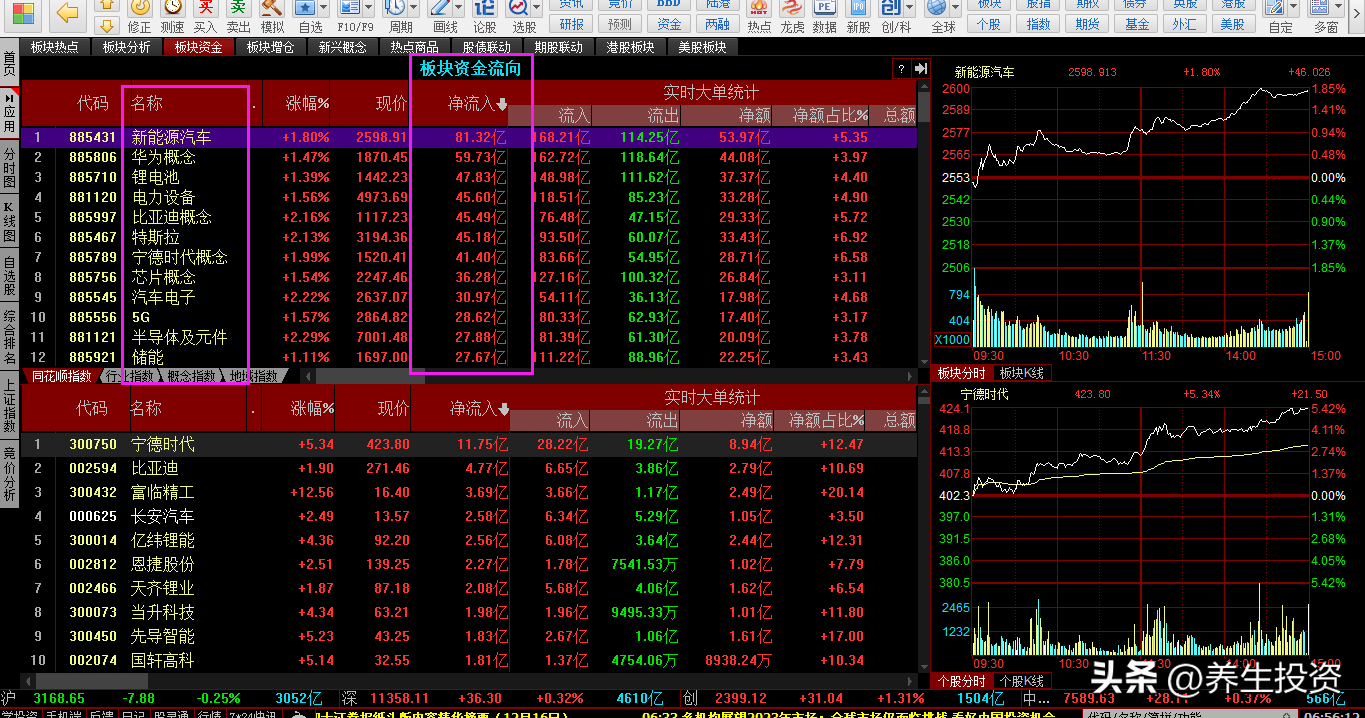Select the 概念指数 index tab
This screenshot has height=718, width=1365.
point(192,377)
